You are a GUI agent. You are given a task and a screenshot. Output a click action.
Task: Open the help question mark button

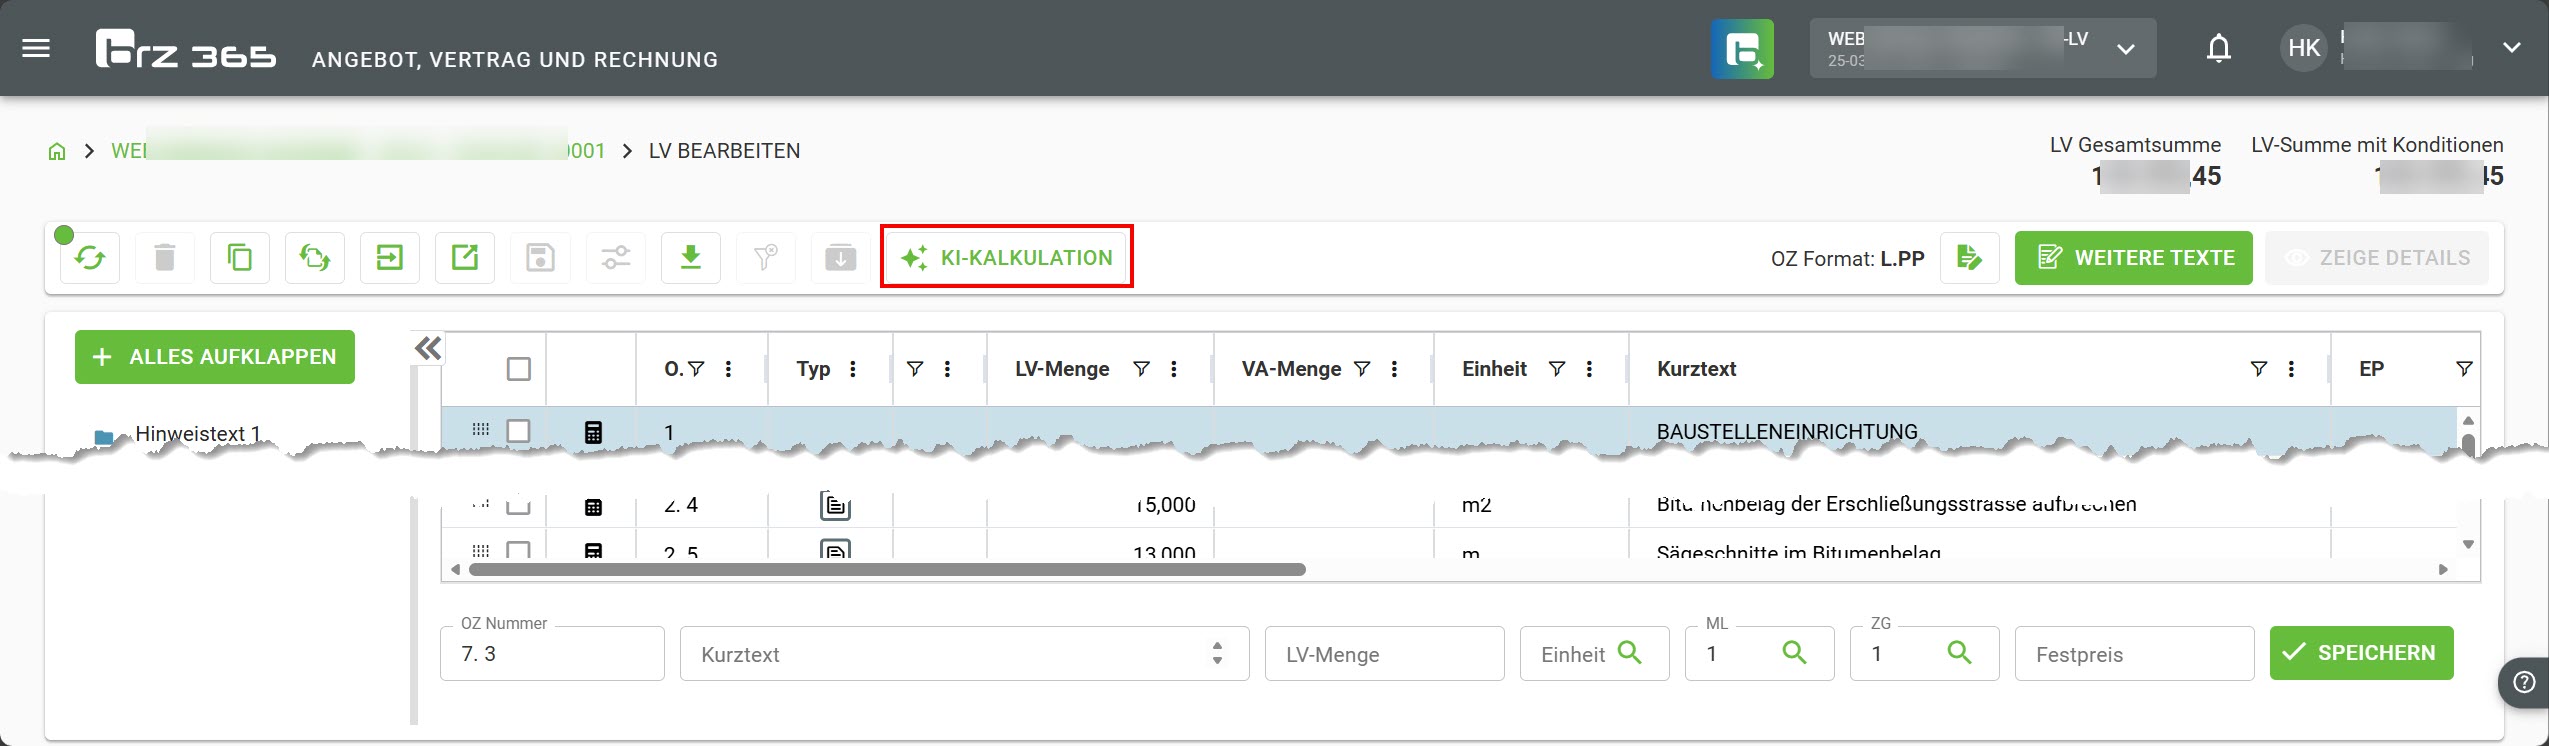pos(2524,682)
